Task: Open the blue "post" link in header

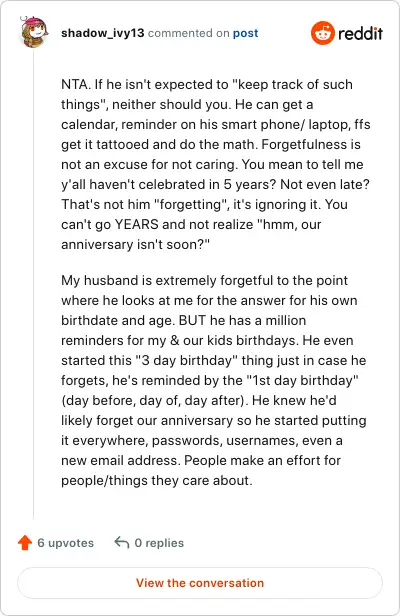Action: [x=246, y=33]
